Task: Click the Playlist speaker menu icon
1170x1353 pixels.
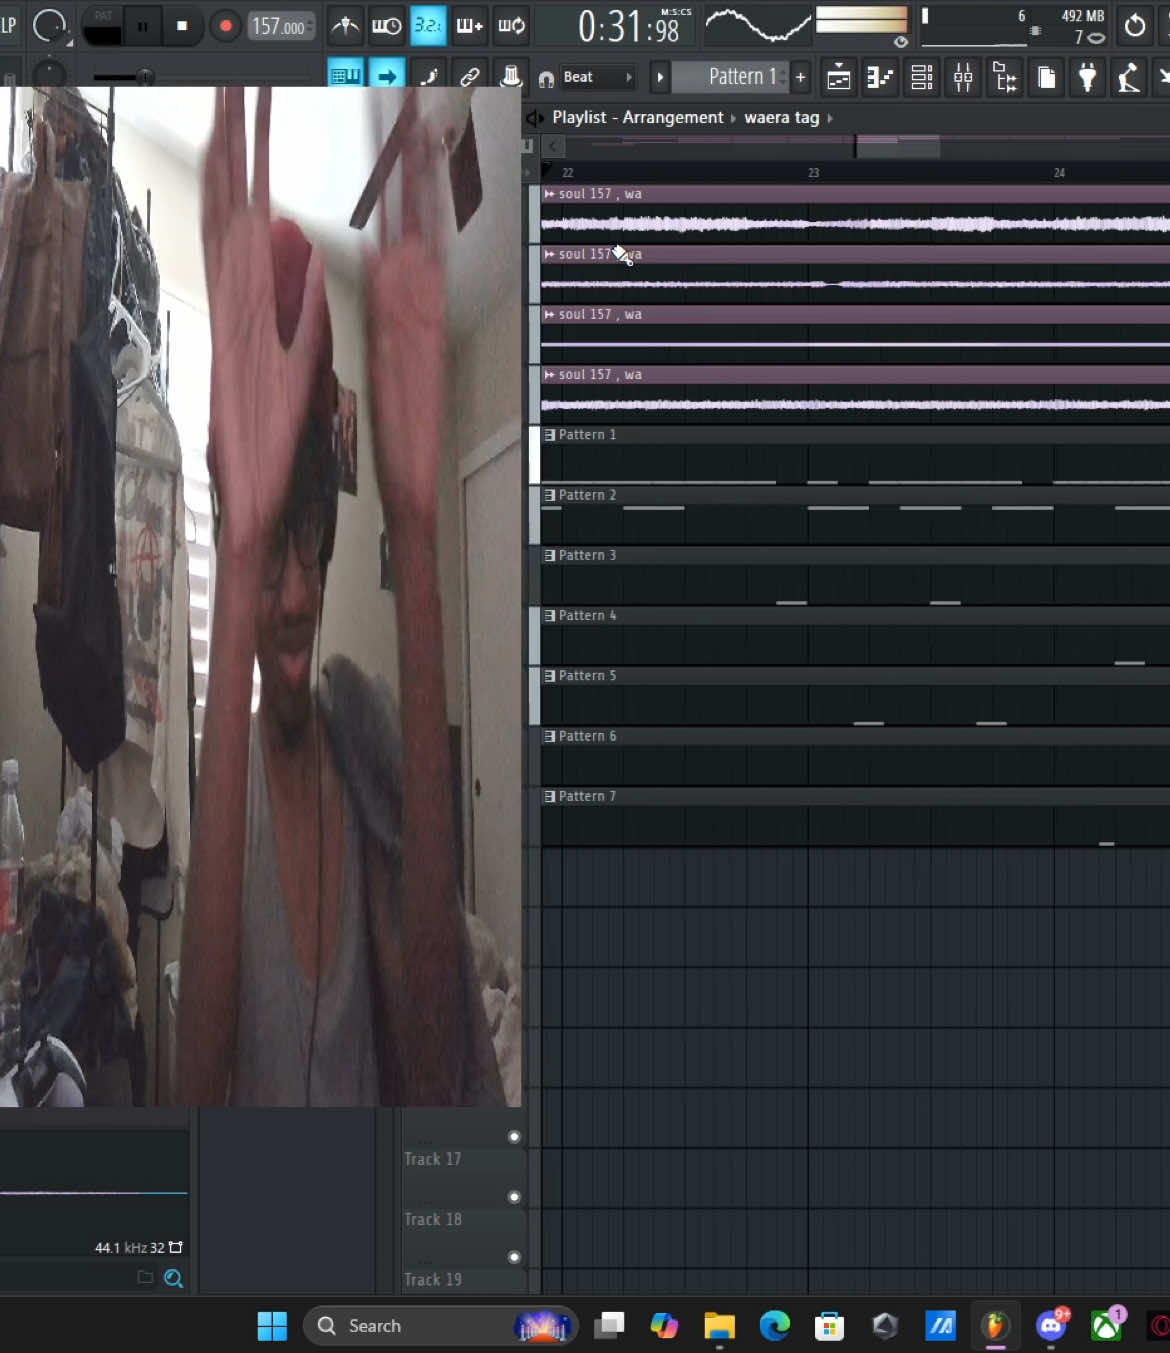Action: (535, 118)
